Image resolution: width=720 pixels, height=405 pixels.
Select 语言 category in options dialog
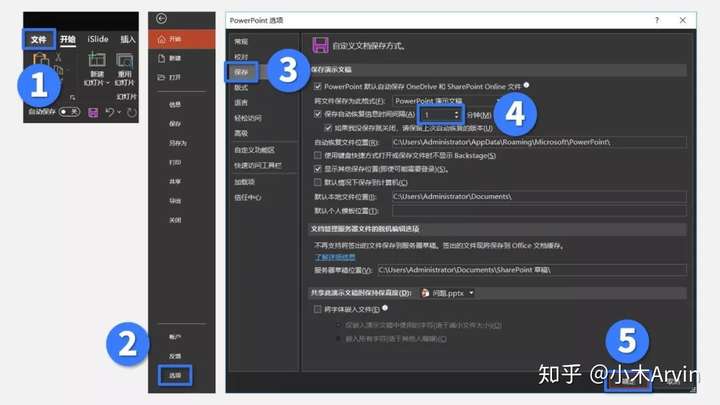(x=241, y=103)
